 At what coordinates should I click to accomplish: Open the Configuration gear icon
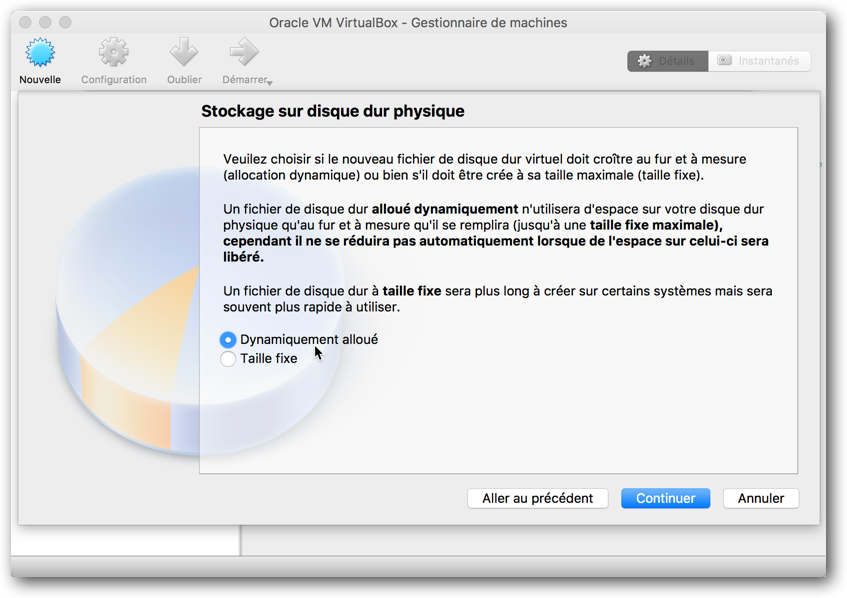113,52
